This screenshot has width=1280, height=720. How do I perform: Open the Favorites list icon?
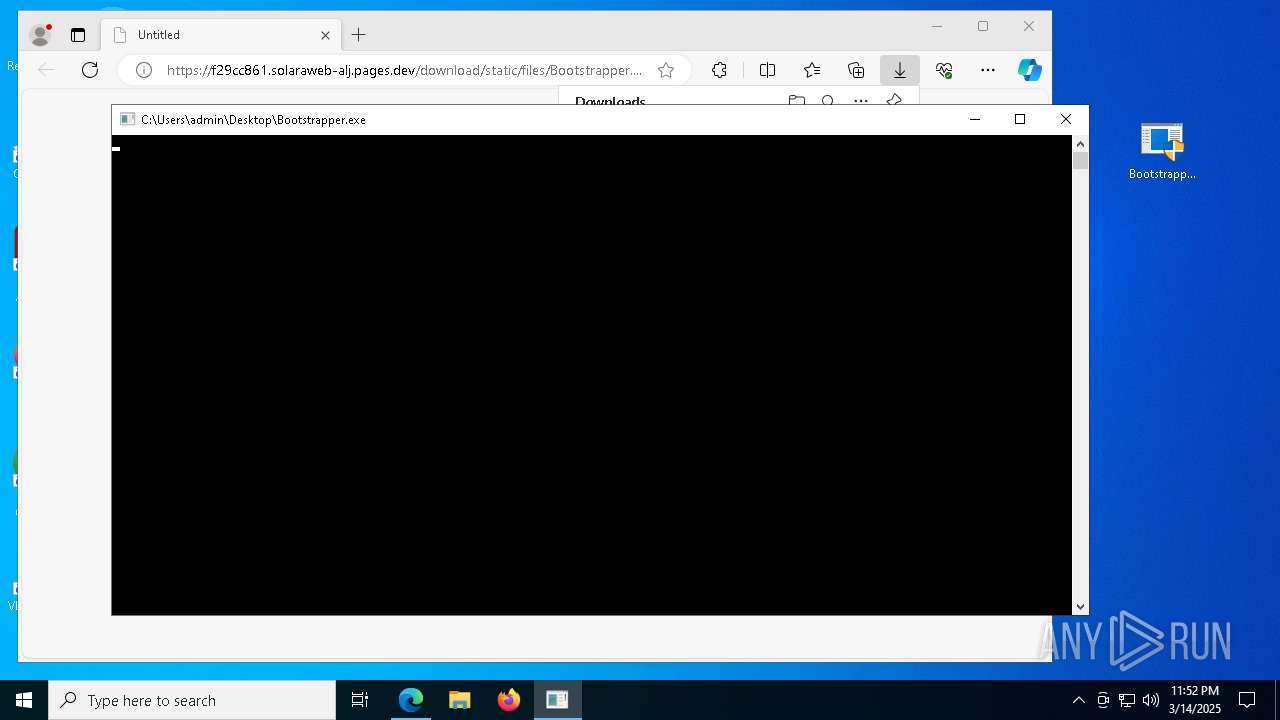(x=812, y=70)
